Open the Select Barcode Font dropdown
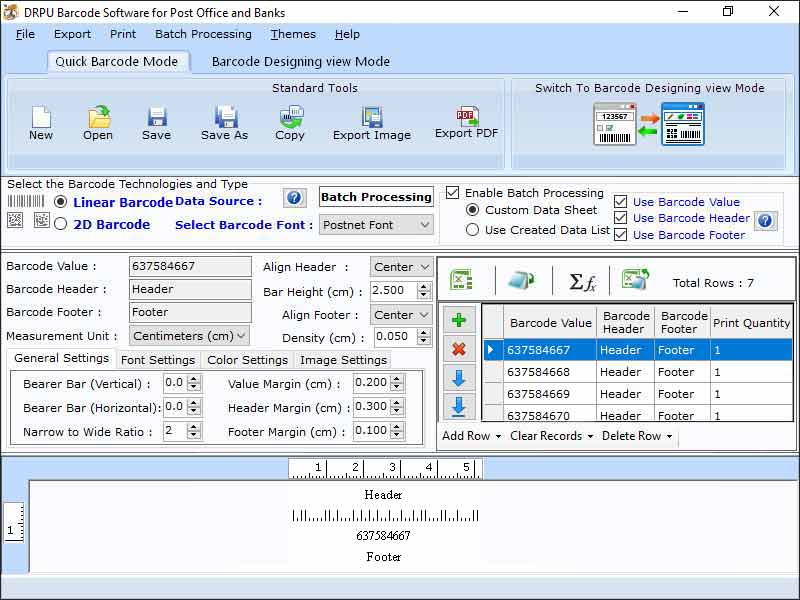800x600 pixels. point(376,226)
